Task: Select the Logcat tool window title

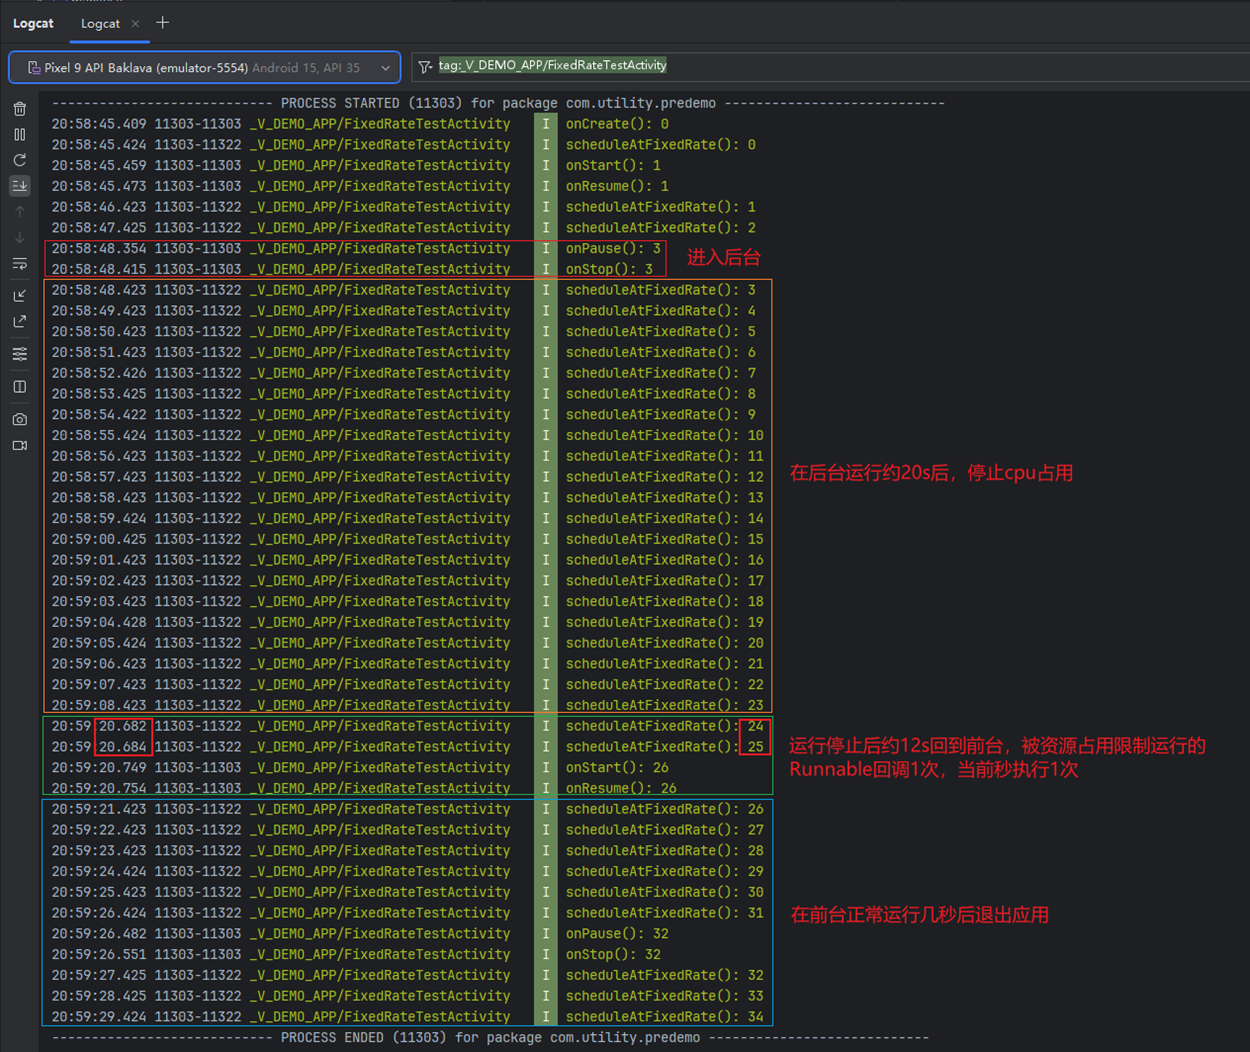Action: coord(33,24)
